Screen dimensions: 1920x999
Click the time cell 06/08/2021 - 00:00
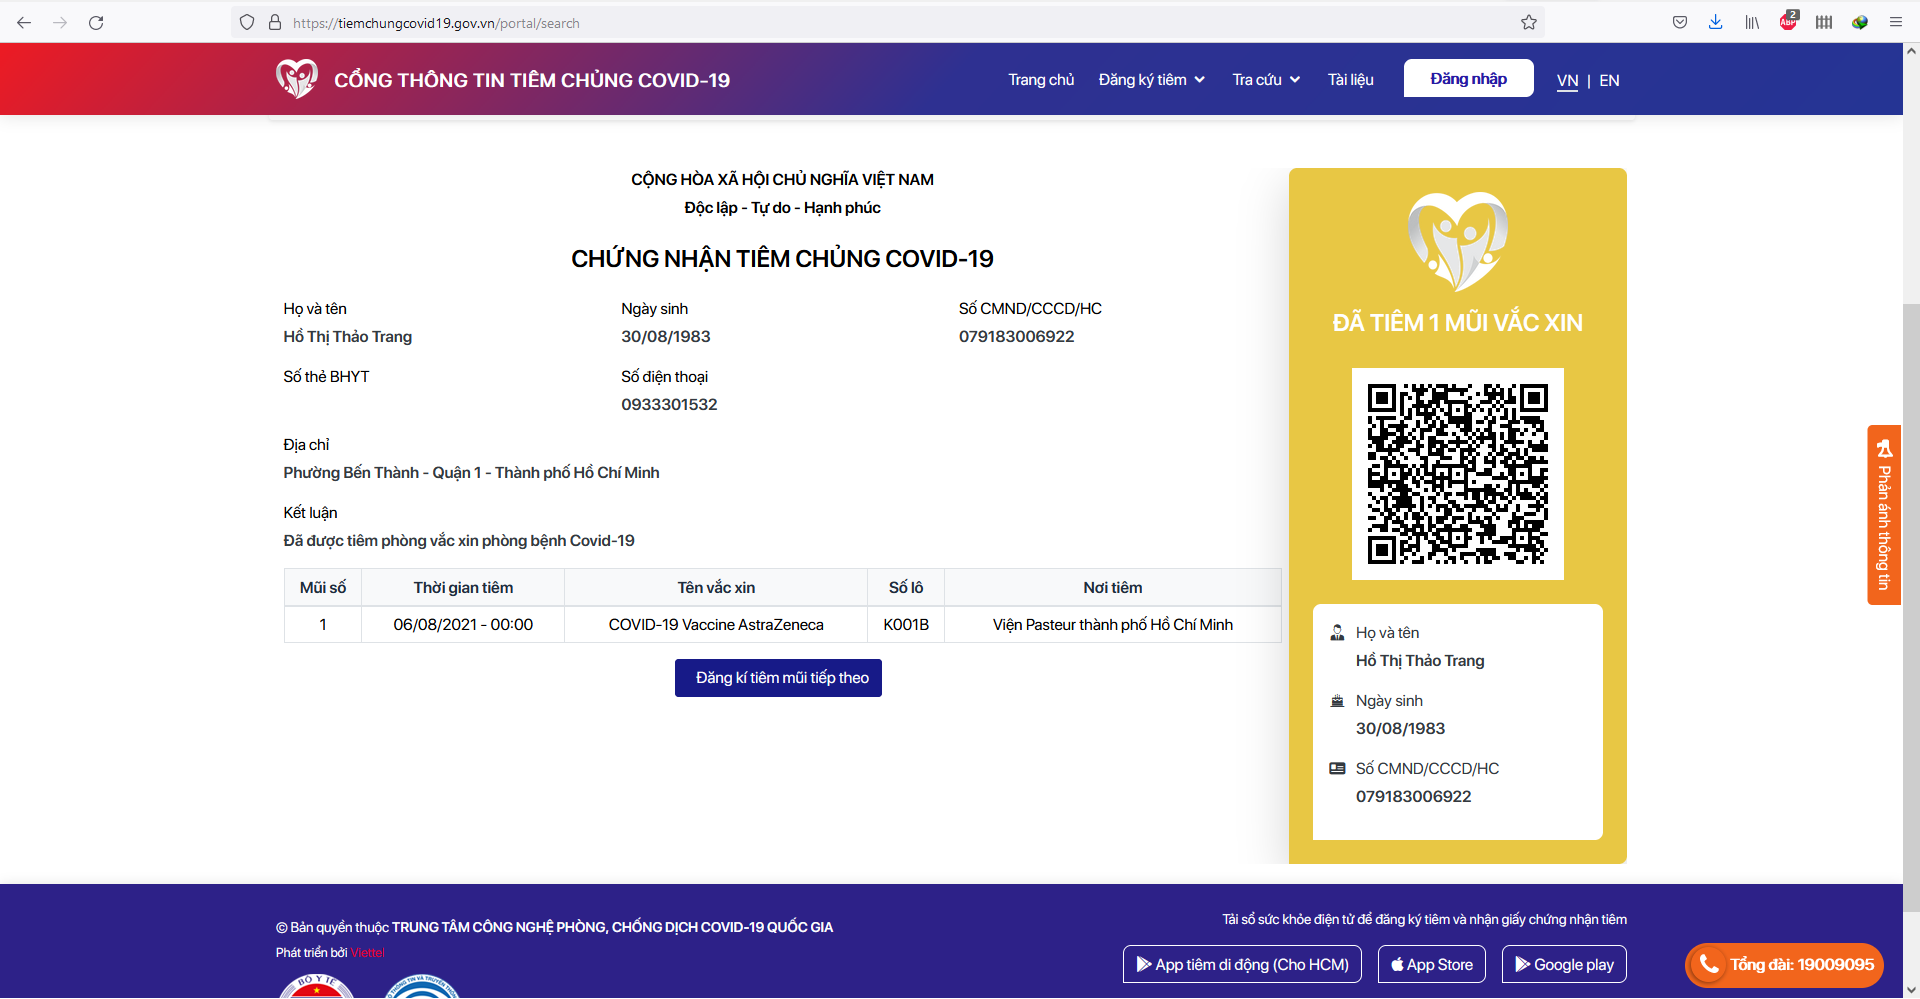tap(463, 625)
